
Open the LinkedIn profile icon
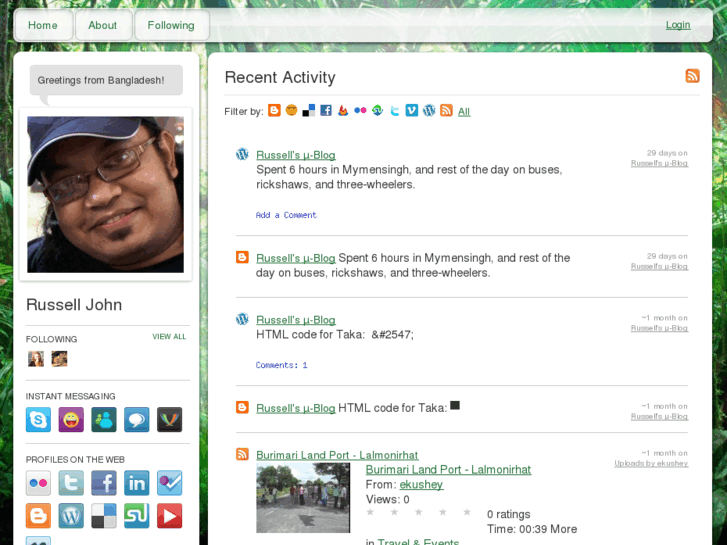(137, 483)
